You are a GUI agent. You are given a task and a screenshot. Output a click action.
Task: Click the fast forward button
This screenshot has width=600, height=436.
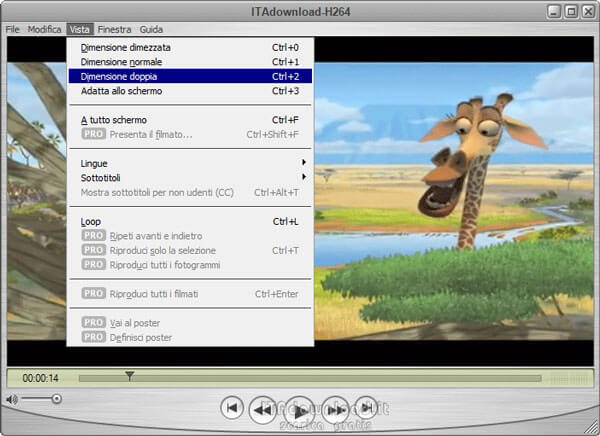[336, 410]
